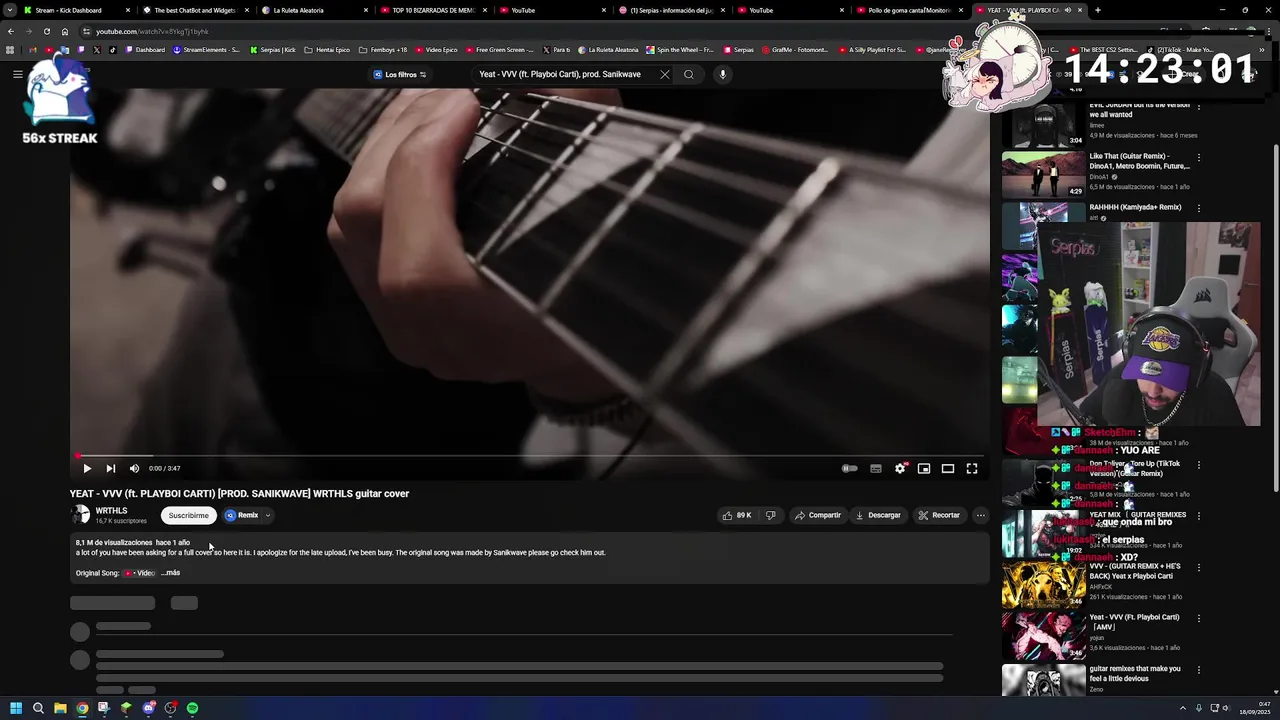
Task: Start voice search with microphone
Action: 722,74
